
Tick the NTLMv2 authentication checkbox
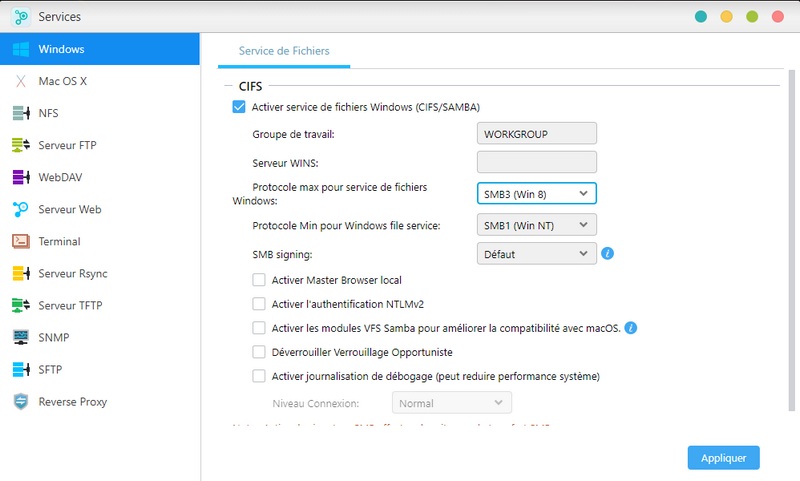tap(259, 304)
